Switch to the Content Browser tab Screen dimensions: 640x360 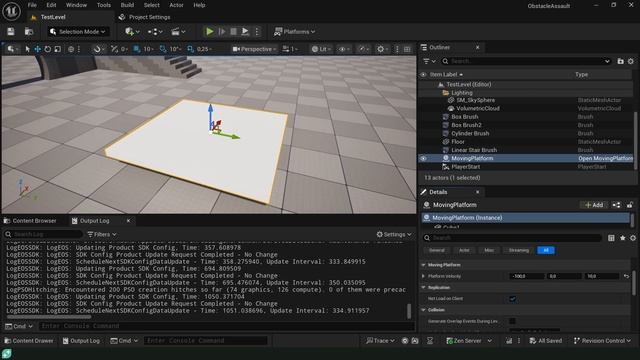click(30, 221)
